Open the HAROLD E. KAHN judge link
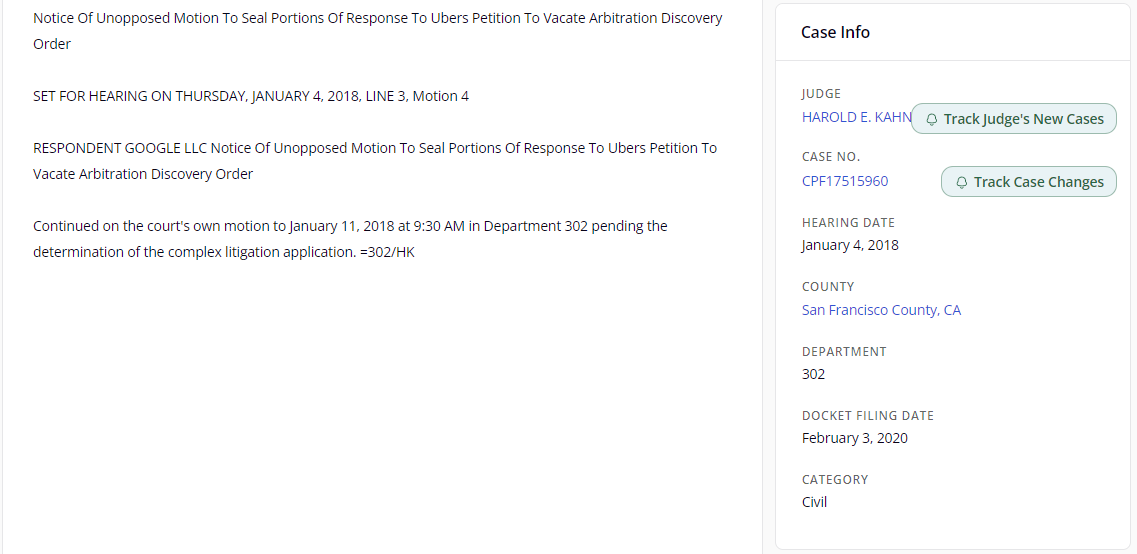The height and width of the screenshot is (554, 1137). click(856, 117)
